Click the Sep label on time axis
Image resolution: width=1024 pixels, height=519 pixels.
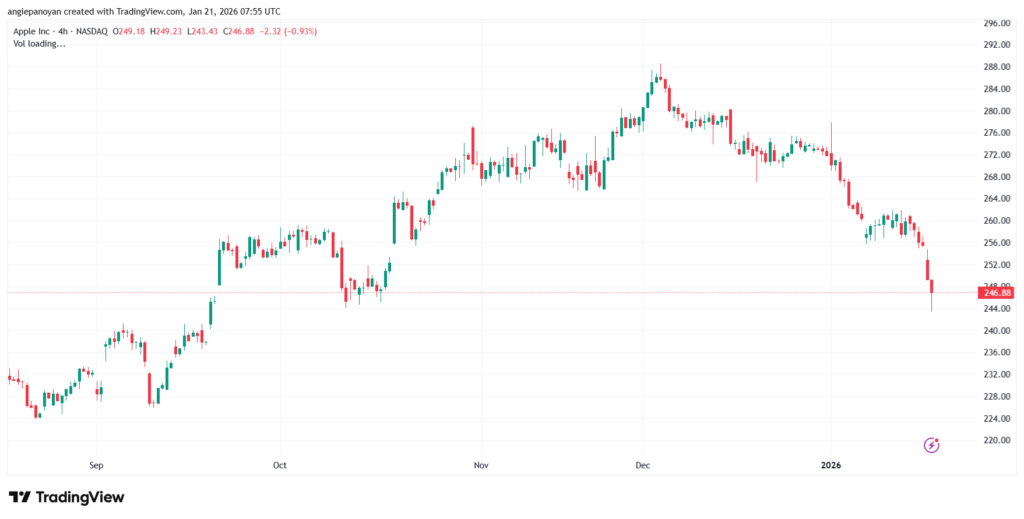tap(97, 465)
